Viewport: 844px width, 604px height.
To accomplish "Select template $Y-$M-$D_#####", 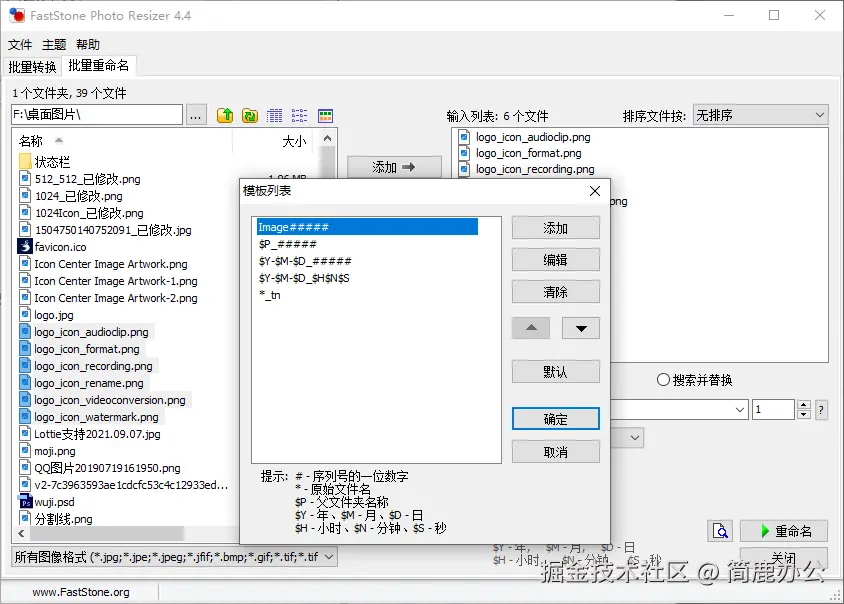I will point(305,261).
